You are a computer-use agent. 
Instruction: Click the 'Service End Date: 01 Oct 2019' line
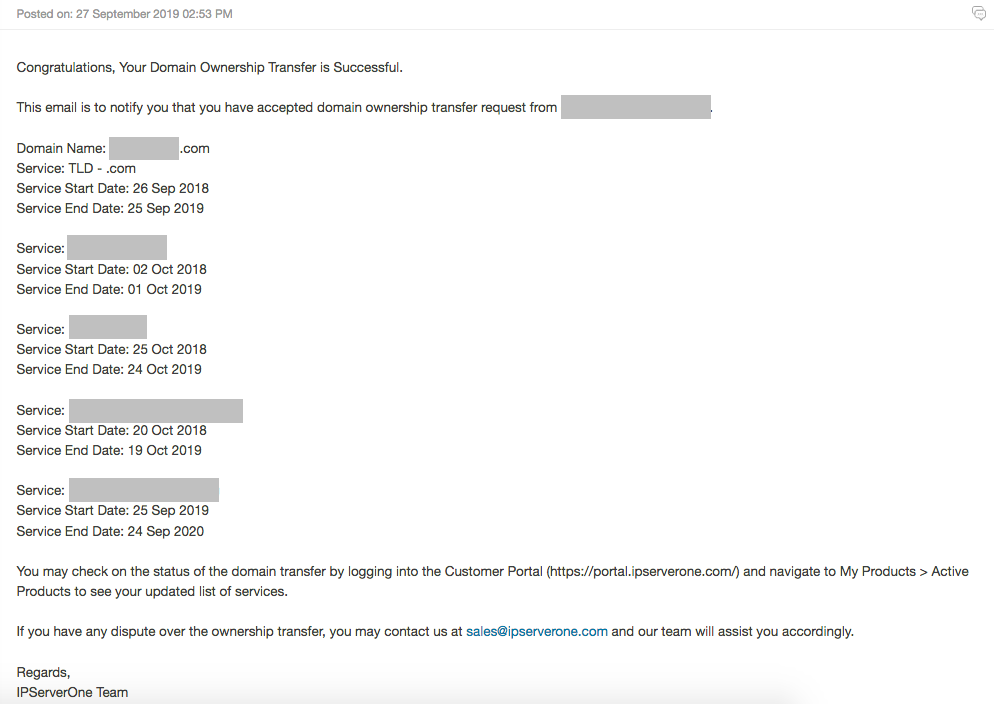(109, 290)
